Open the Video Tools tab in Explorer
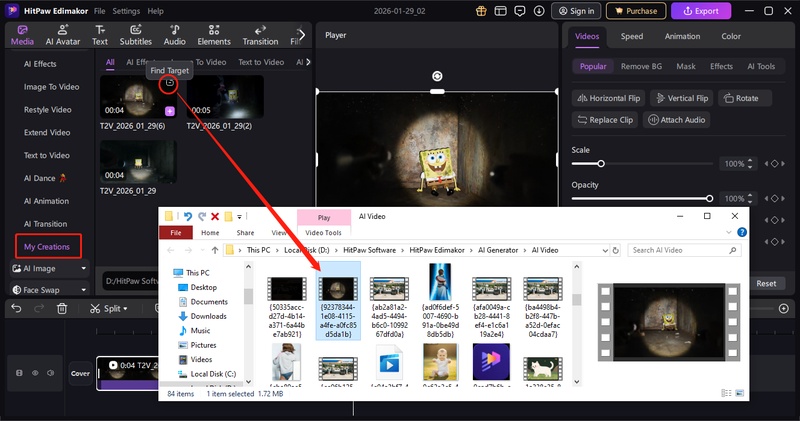 [323, 233]
